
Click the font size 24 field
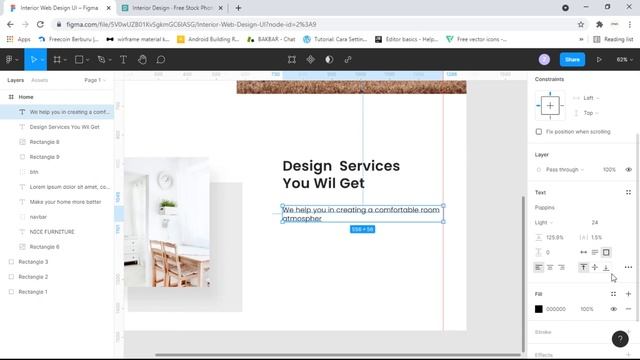click(595, 222)
